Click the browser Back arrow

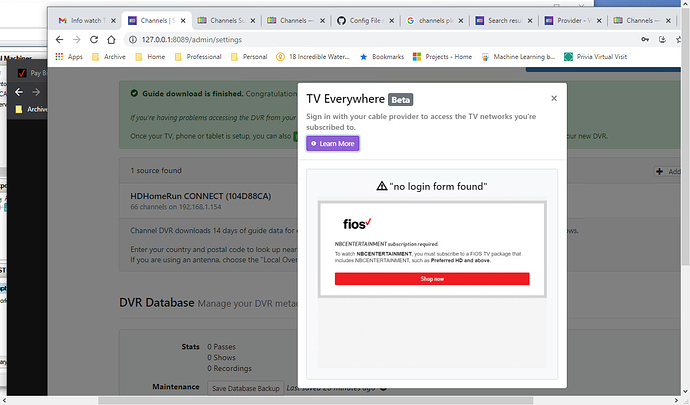click(x=59, y=40)
